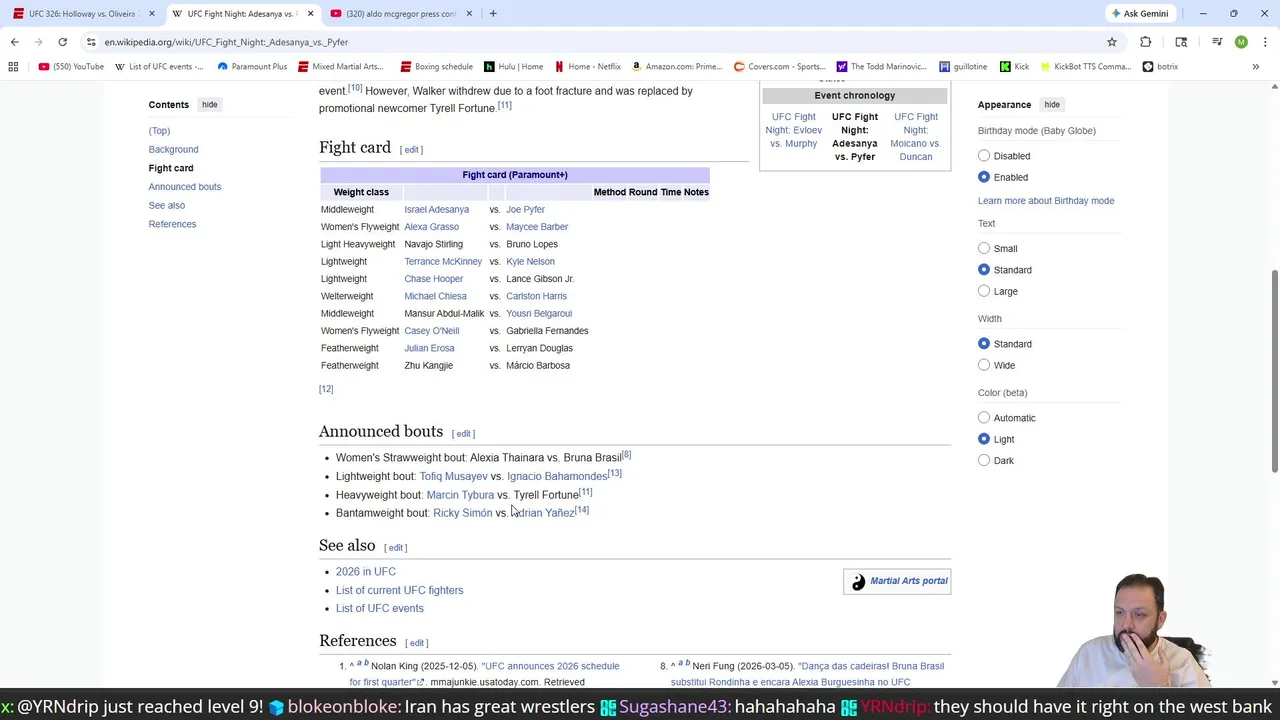This screenshot has height=720, width=1280.
Task: Open Alexa Grasso article link
Action: click(431, 227)
